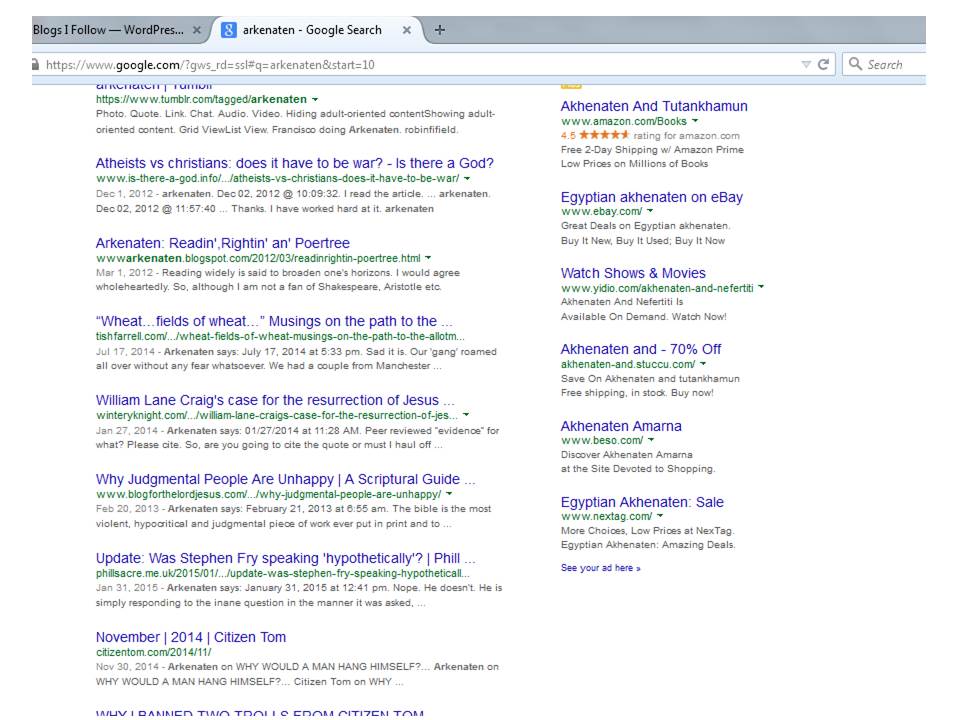Click the search magnifier icon
This screenshot has height=720, width=960.
point(855,64)
